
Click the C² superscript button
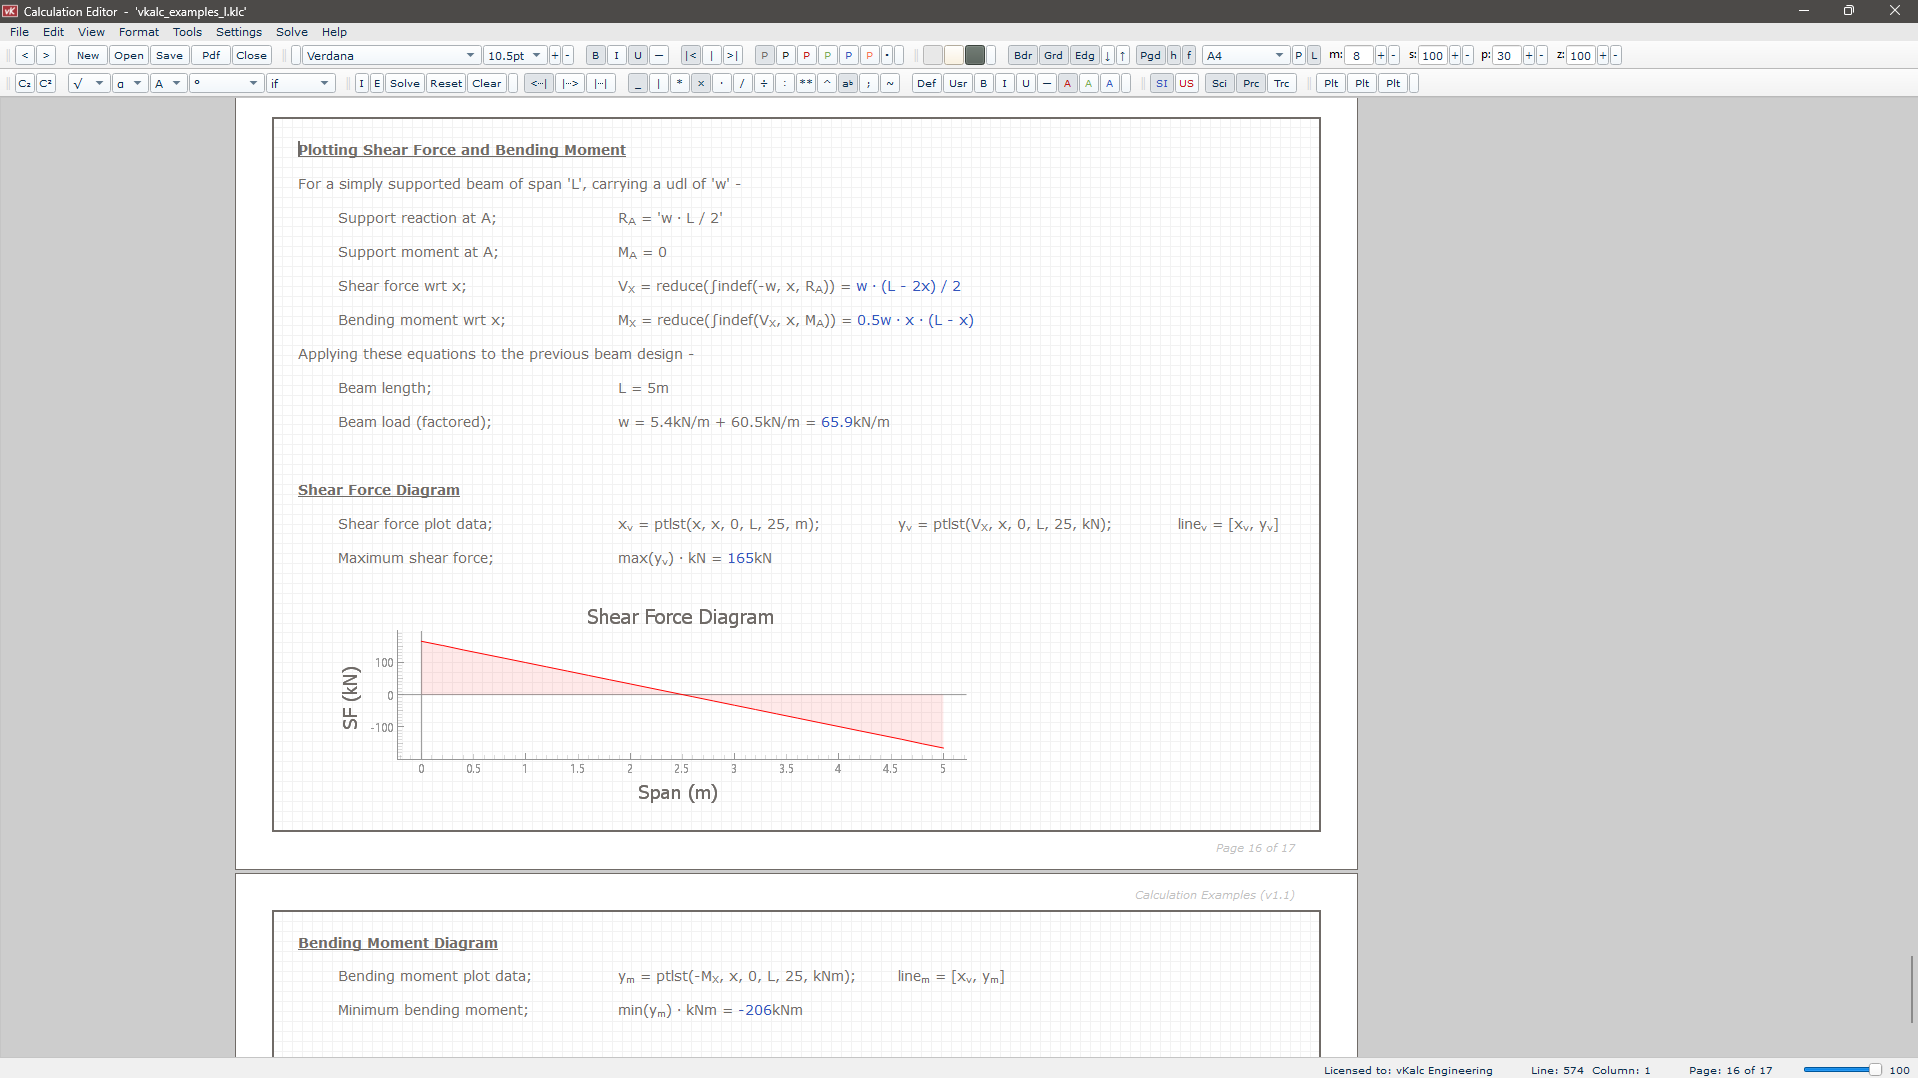tap(46, 84)
